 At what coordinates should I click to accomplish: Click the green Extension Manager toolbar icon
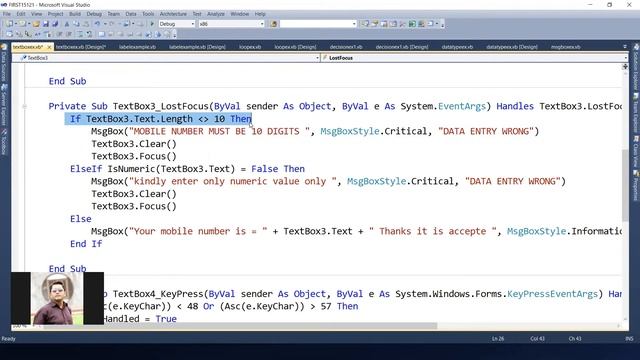(x=412, y=24)
